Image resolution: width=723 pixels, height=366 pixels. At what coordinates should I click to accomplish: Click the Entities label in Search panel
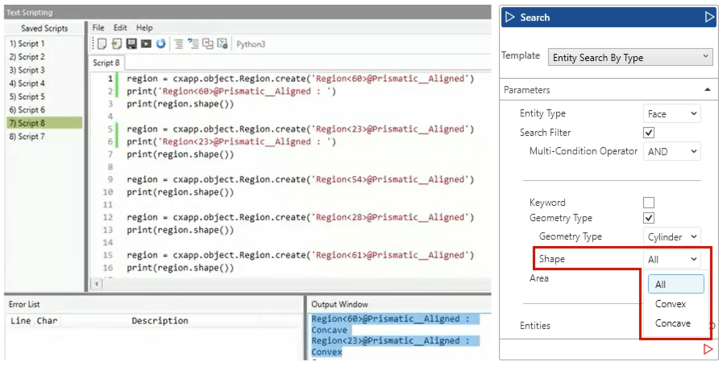click(535, 325)
